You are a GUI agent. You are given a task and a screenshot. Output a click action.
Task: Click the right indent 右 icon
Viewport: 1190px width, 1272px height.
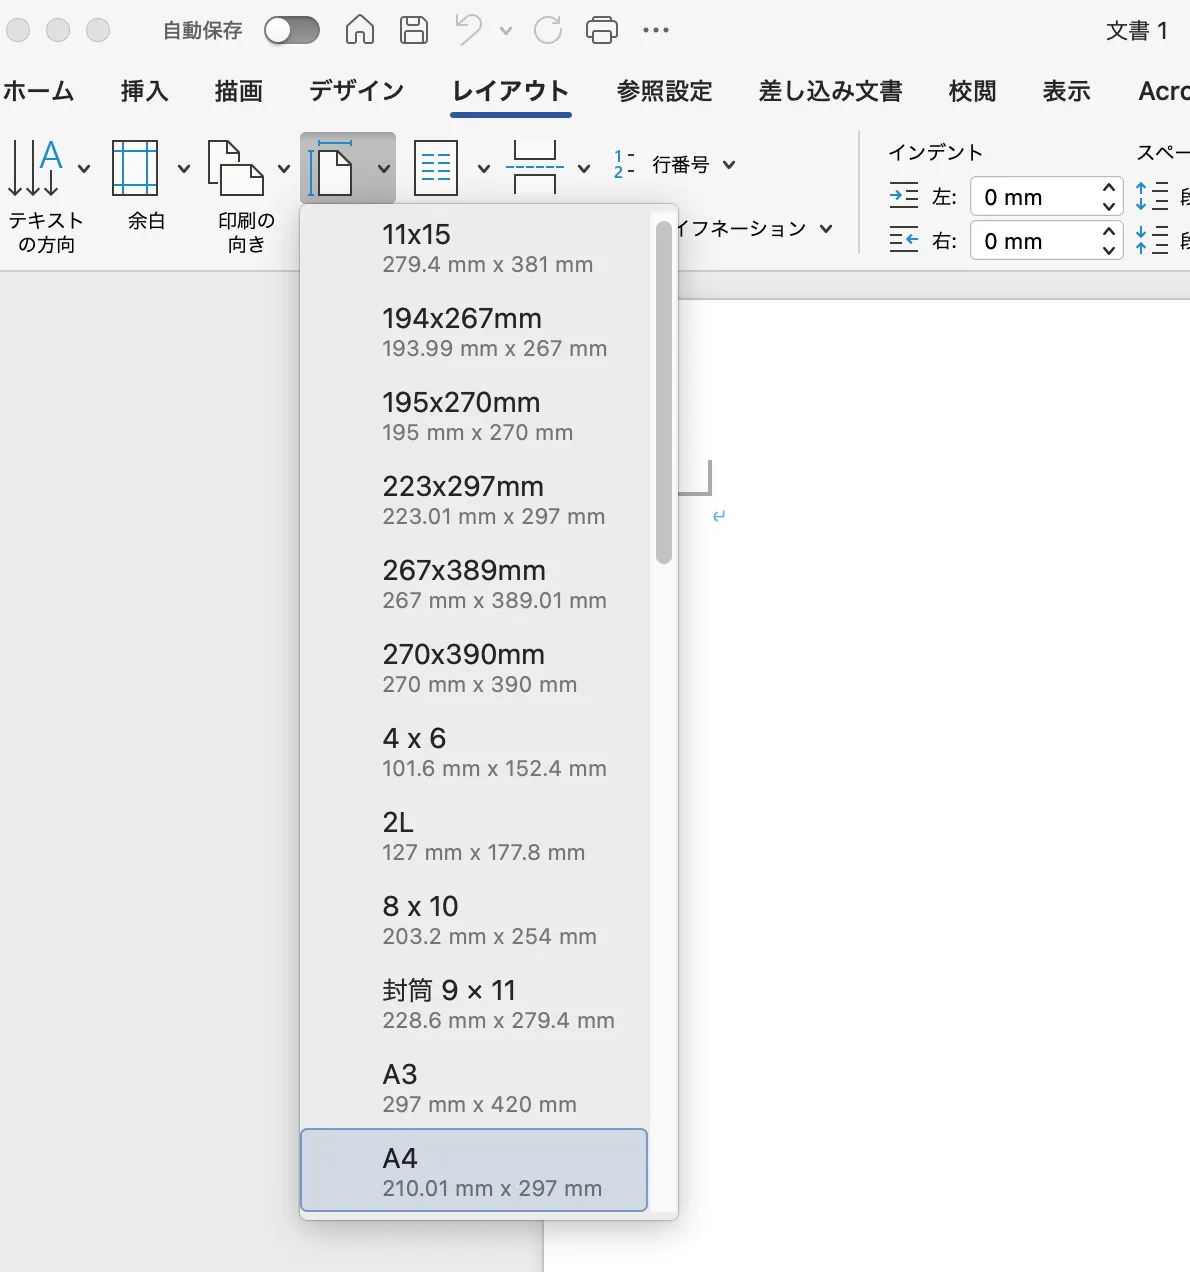[x=904, y=240]
